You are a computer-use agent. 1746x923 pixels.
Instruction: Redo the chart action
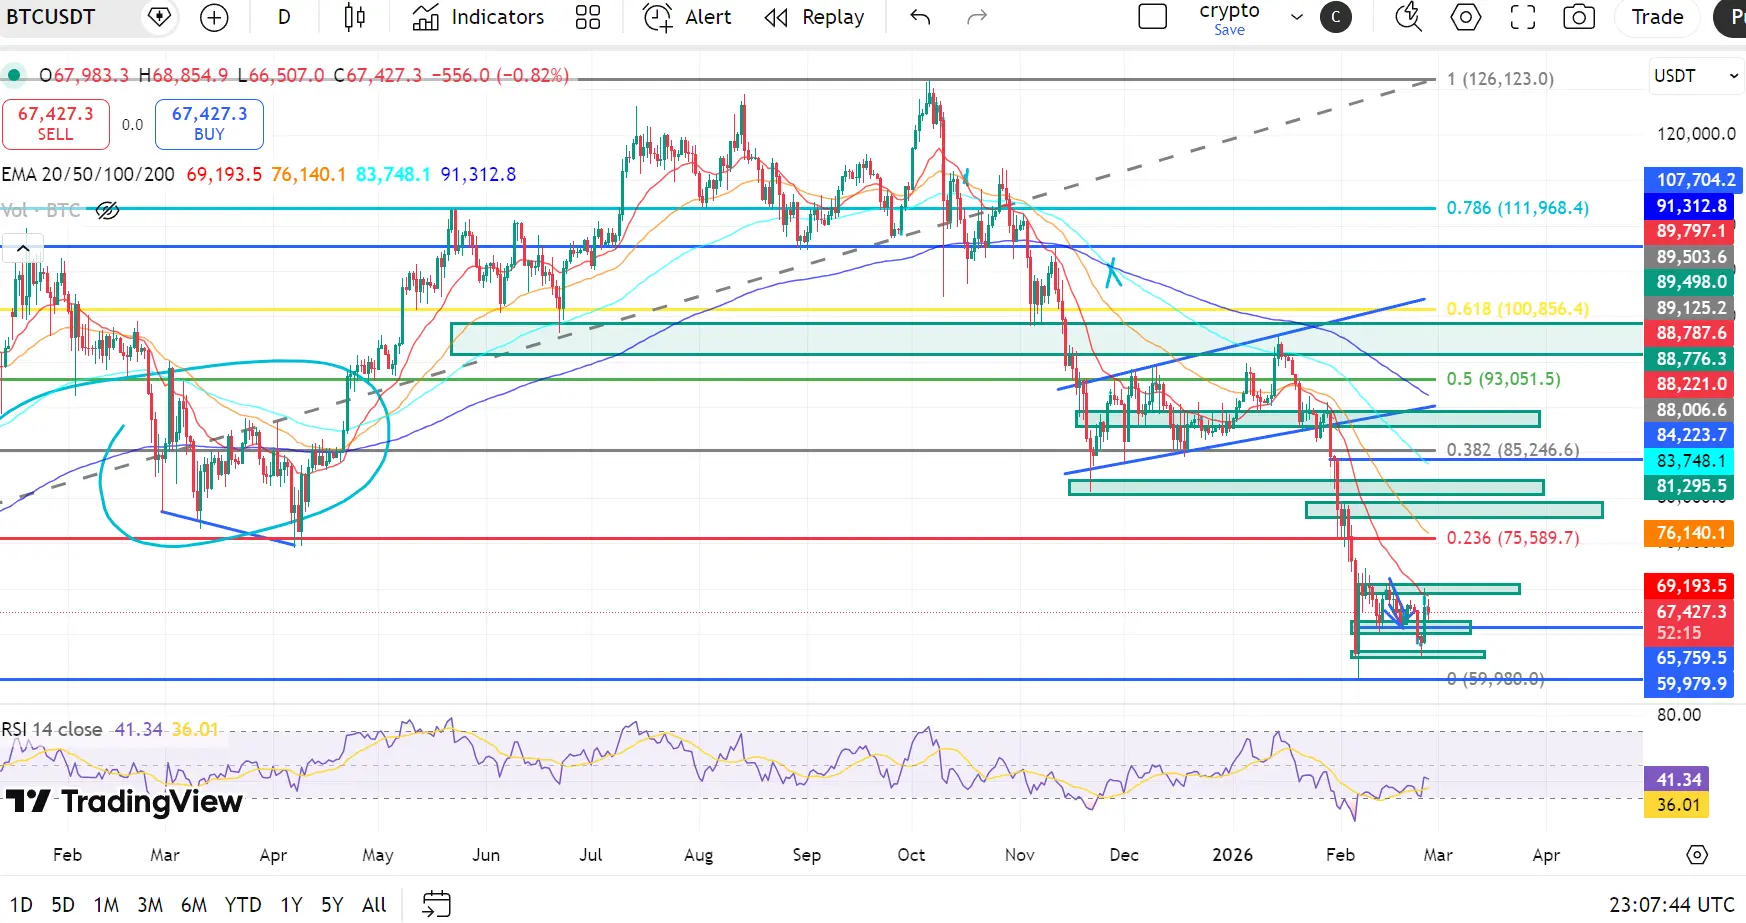[977, 17]
